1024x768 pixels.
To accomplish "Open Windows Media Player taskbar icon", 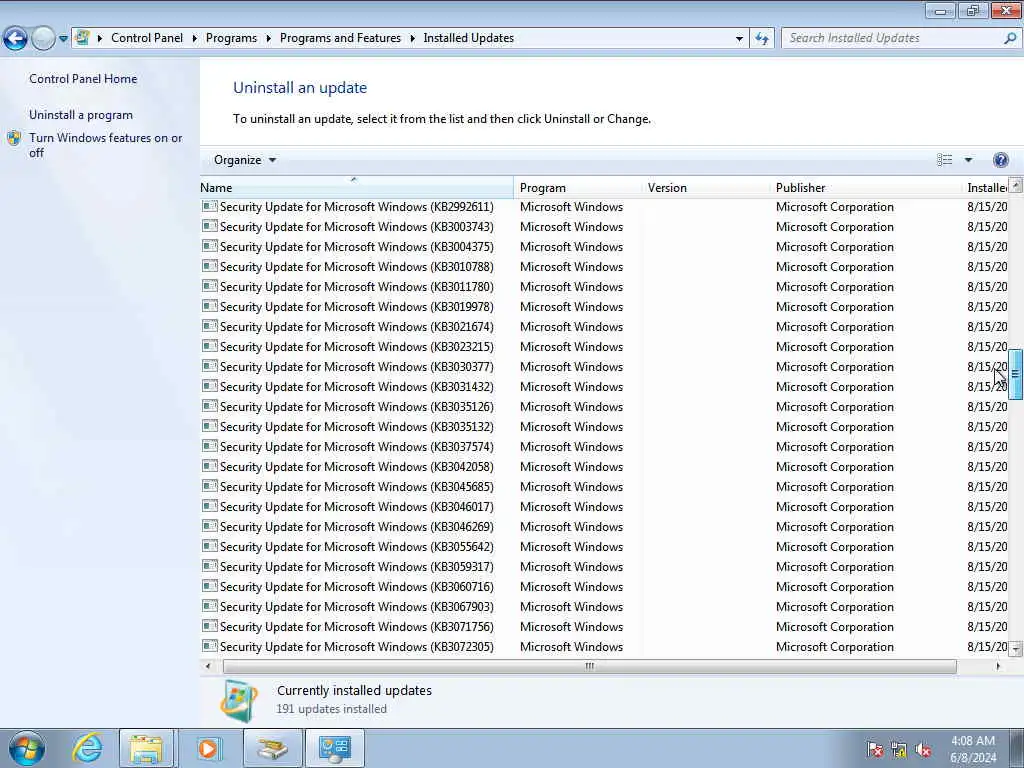I will coord(209,748).
